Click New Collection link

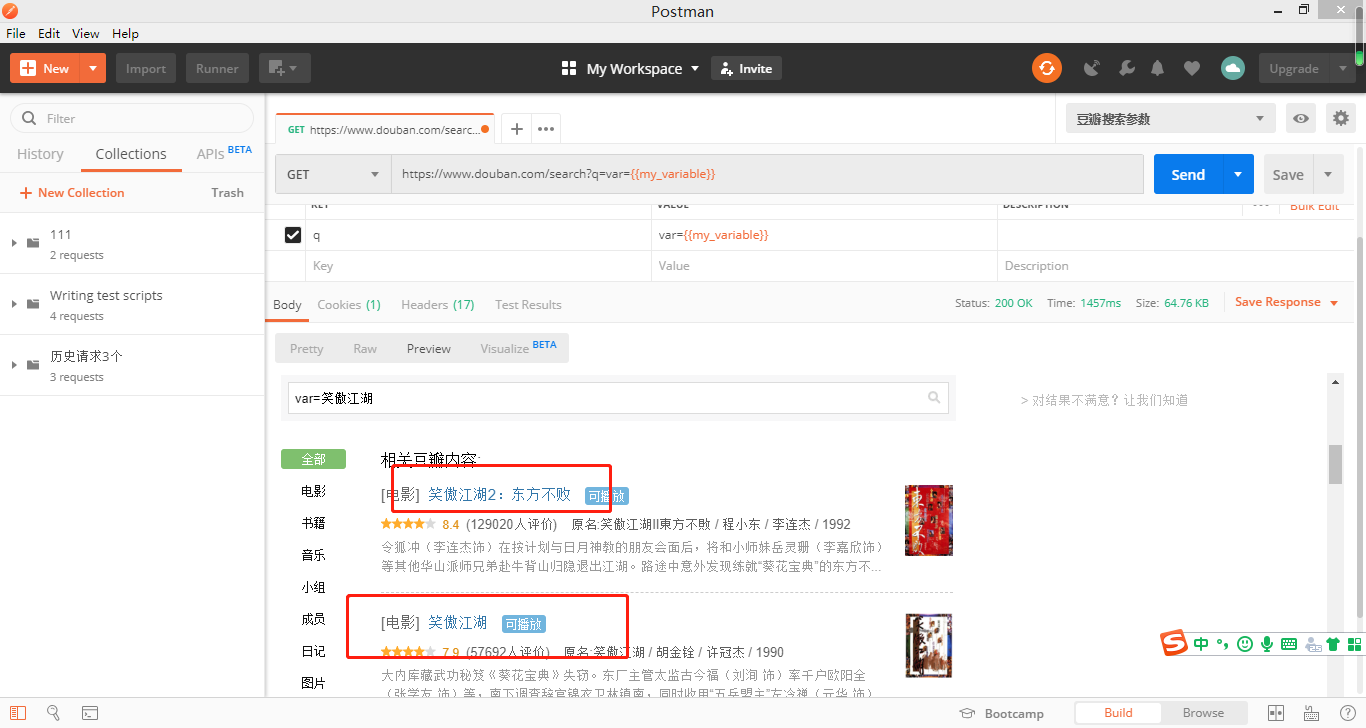pyautogui.click(x=71, y=193)
